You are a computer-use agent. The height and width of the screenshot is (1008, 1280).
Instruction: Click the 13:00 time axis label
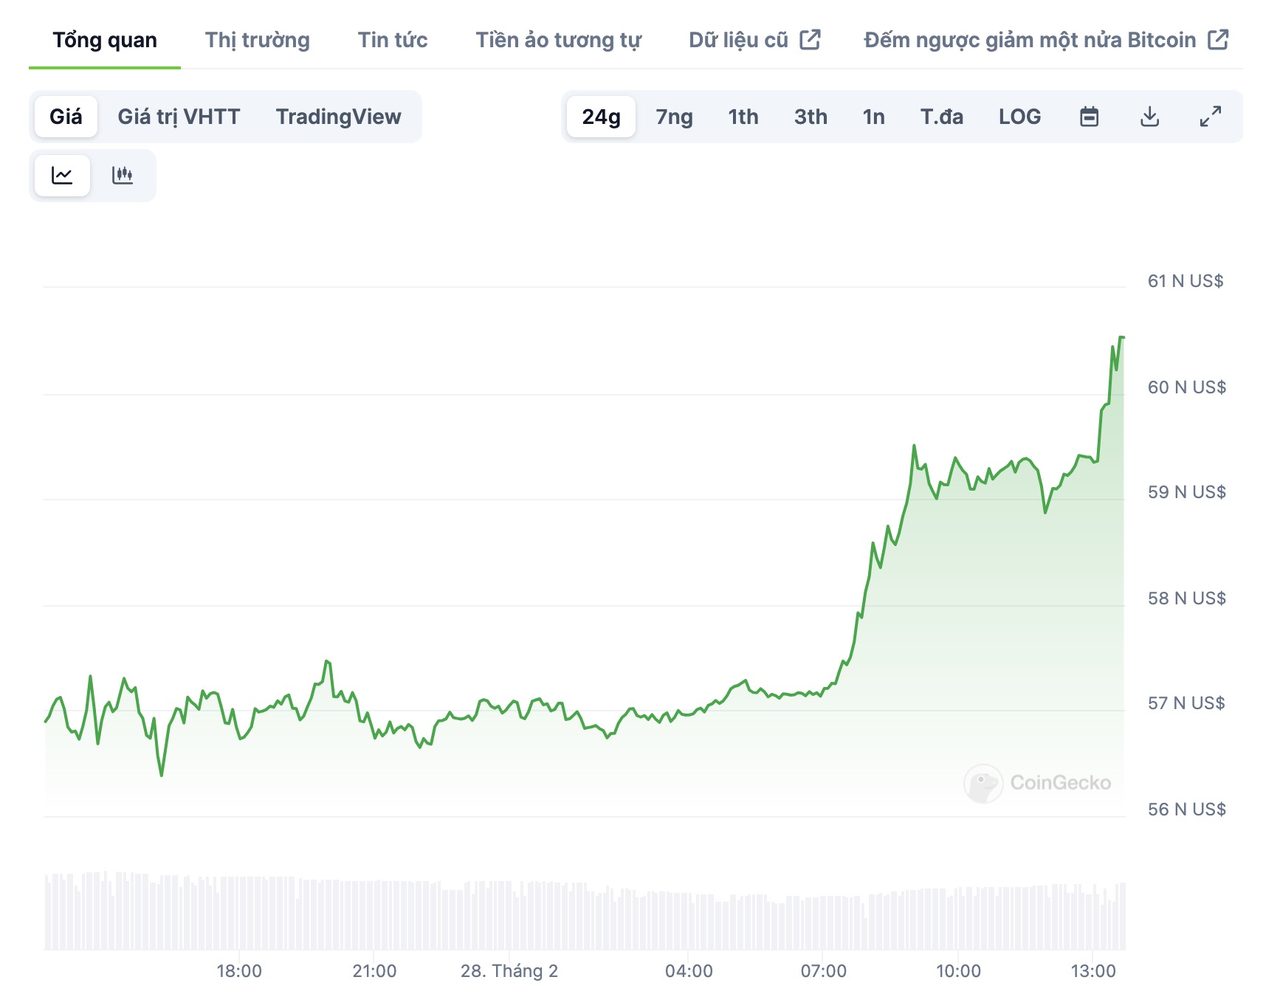[1093, 971]
